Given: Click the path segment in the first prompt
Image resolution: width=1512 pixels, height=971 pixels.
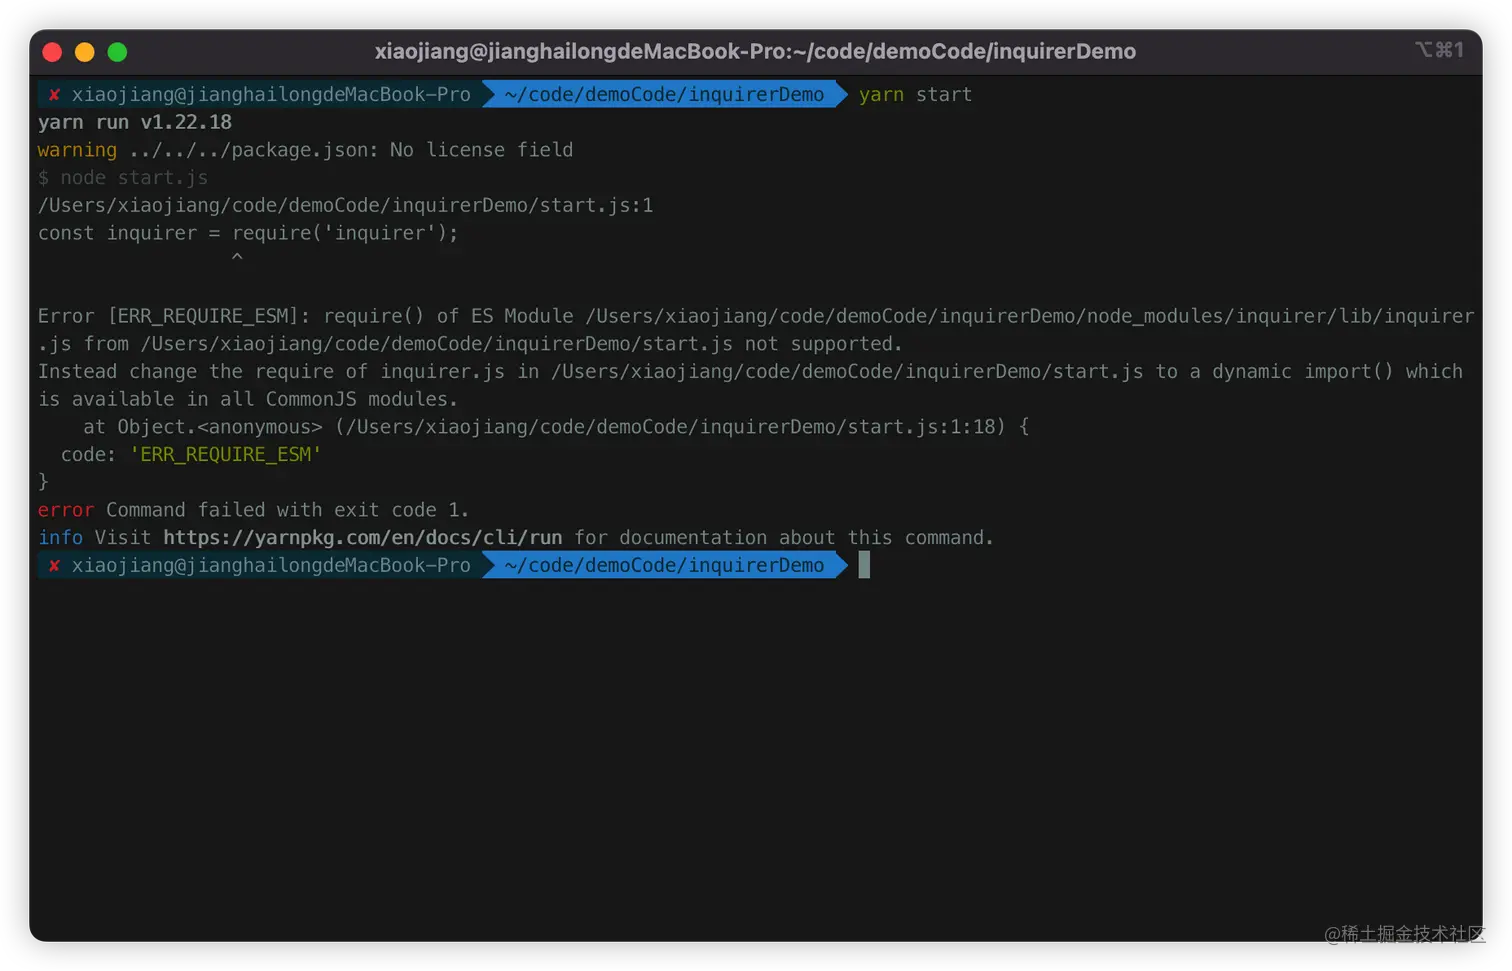Looking at the screenshot, I should [664, 94].
